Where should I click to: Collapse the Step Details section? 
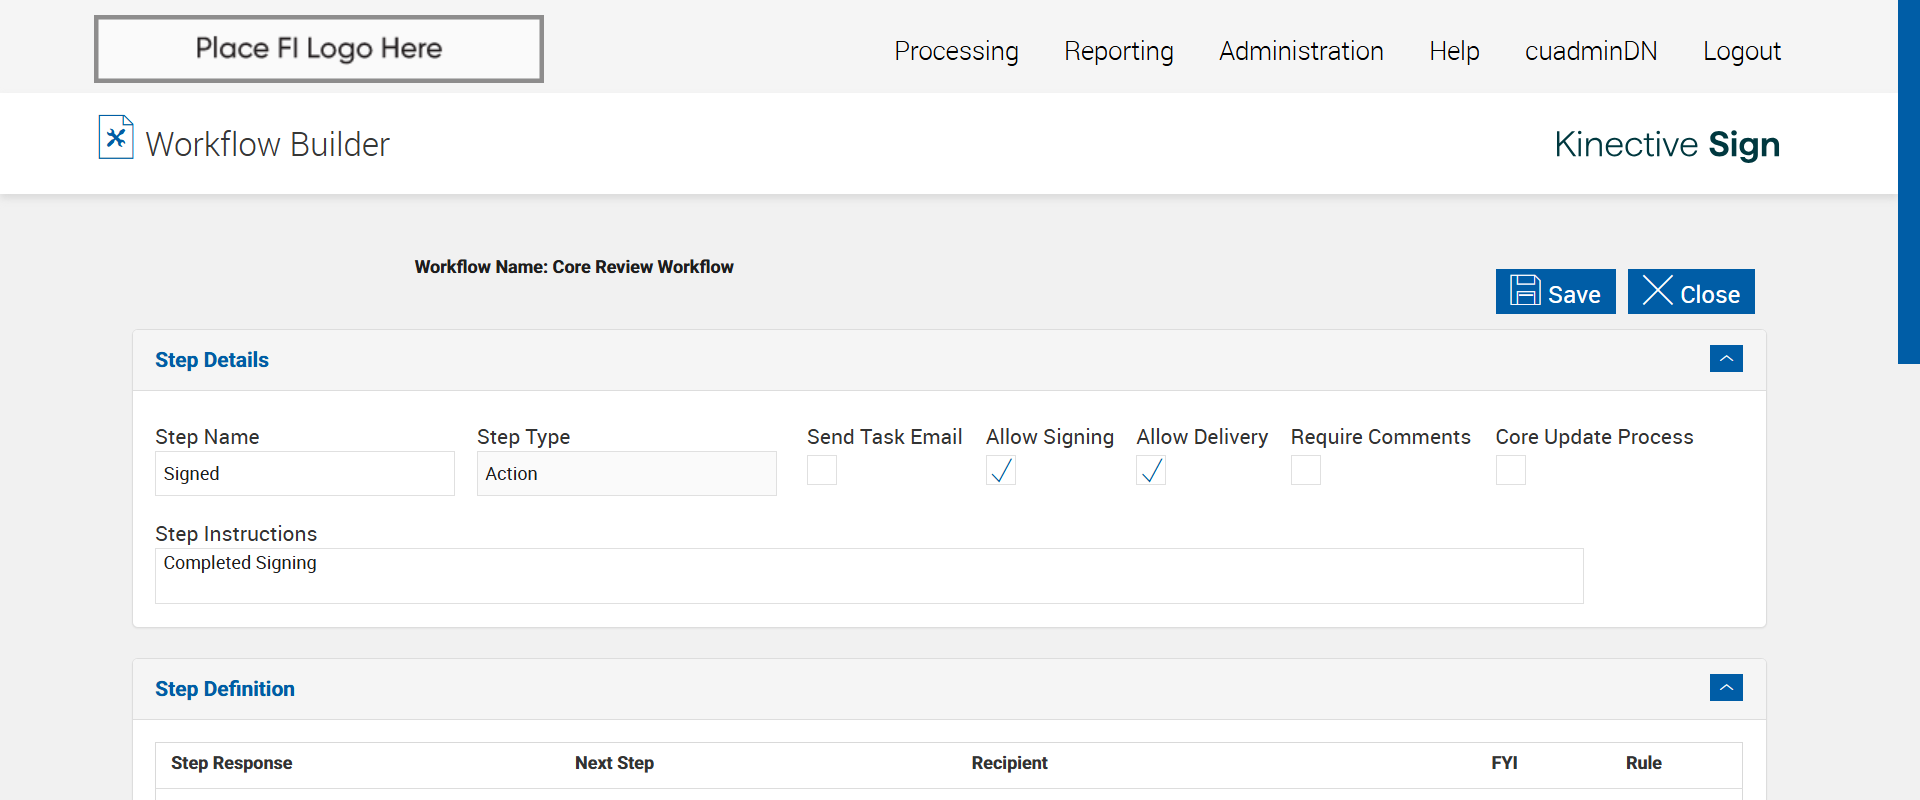pyautogui.click(x=1726, y=359)
